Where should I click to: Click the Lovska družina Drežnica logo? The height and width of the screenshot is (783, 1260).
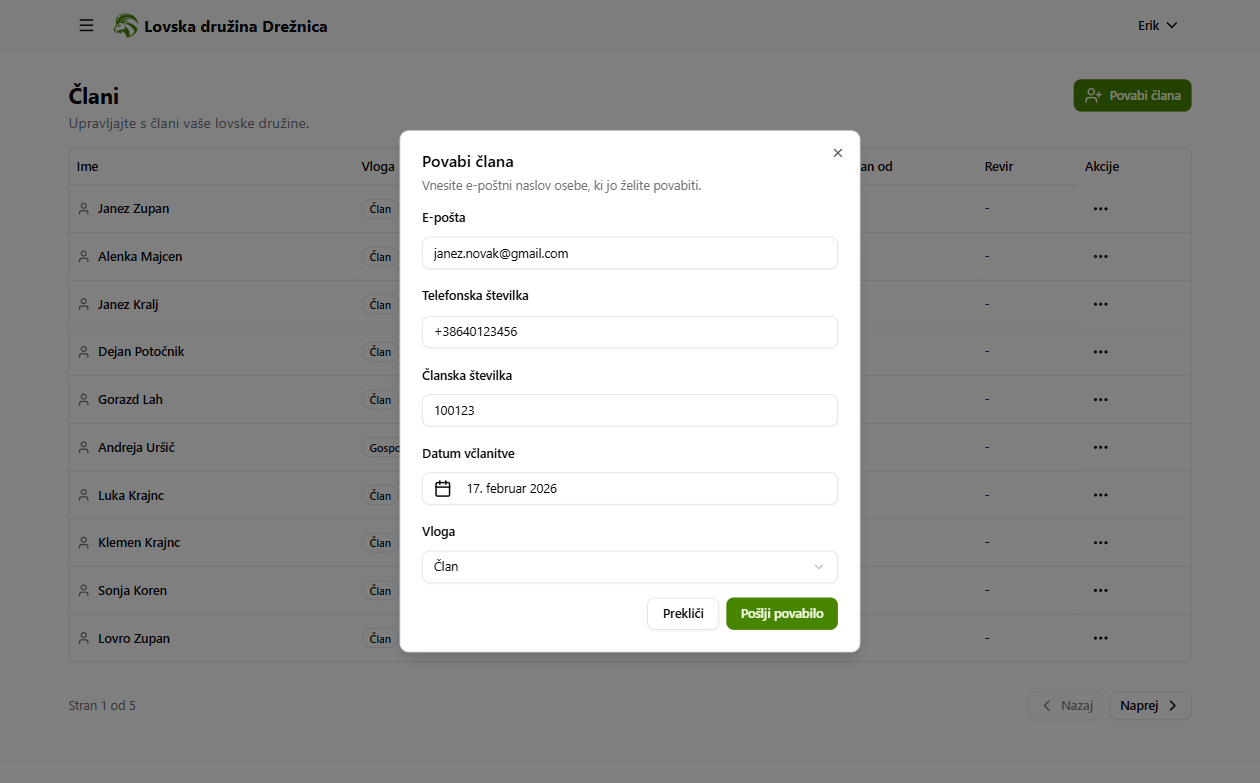click(x=126, y=26)
